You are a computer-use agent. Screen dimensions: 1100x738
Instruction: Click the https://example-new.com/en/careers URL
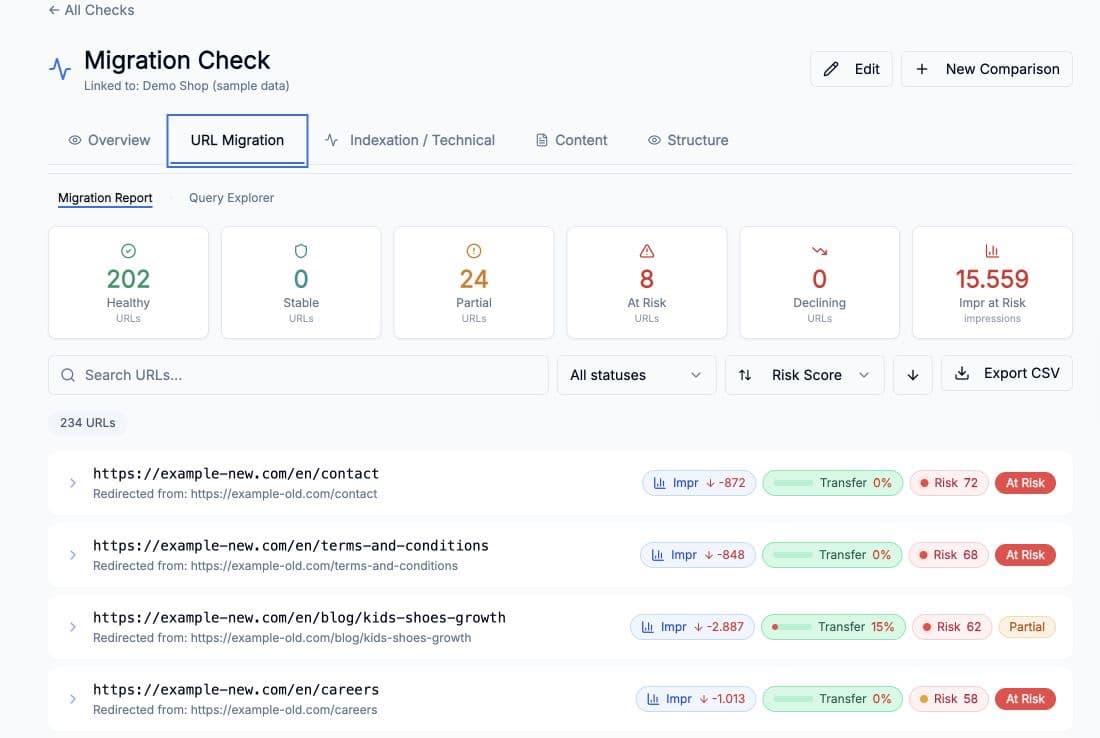[x=236, y=690]
